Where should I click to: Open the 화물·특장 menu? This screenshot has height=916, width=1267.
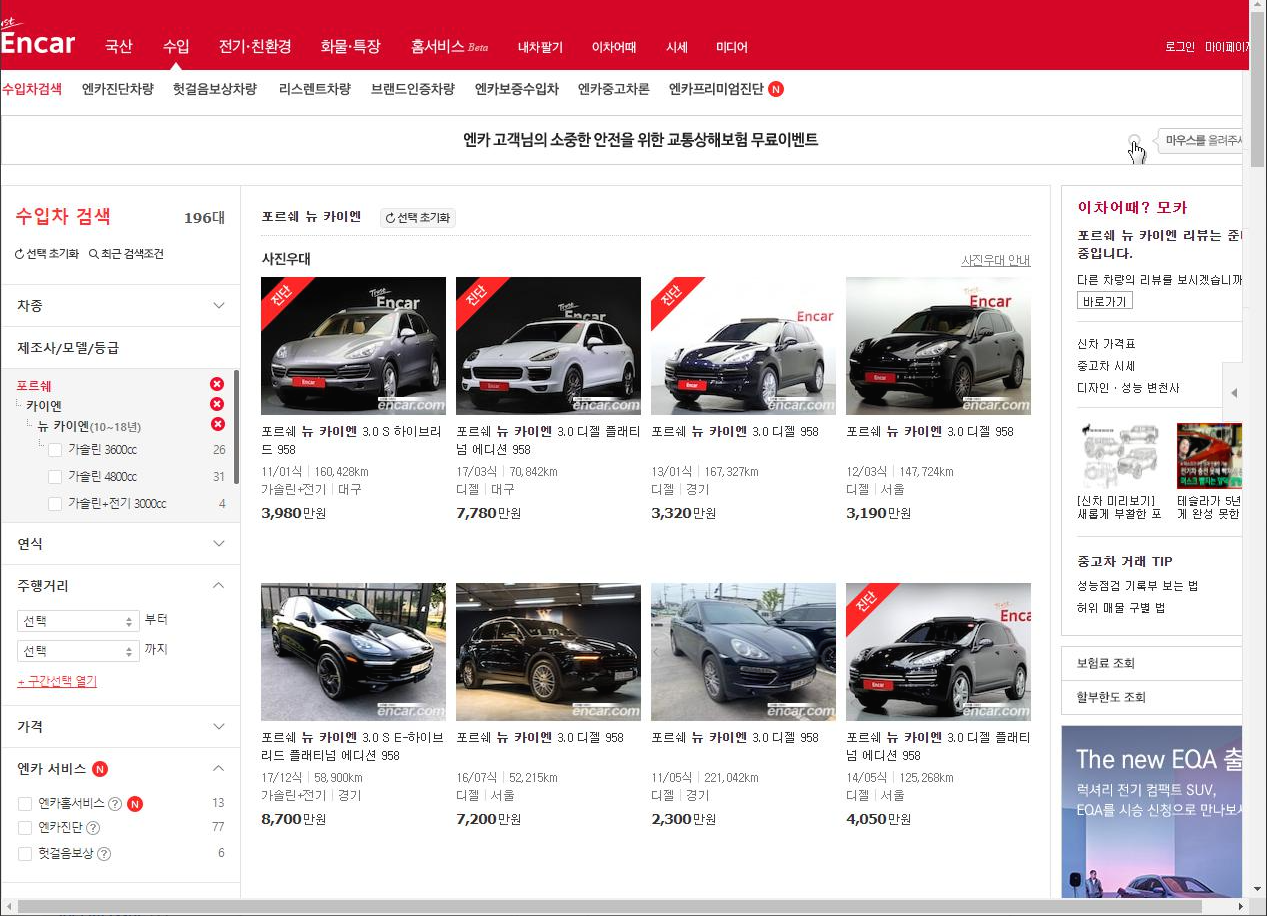pos(351,46)
